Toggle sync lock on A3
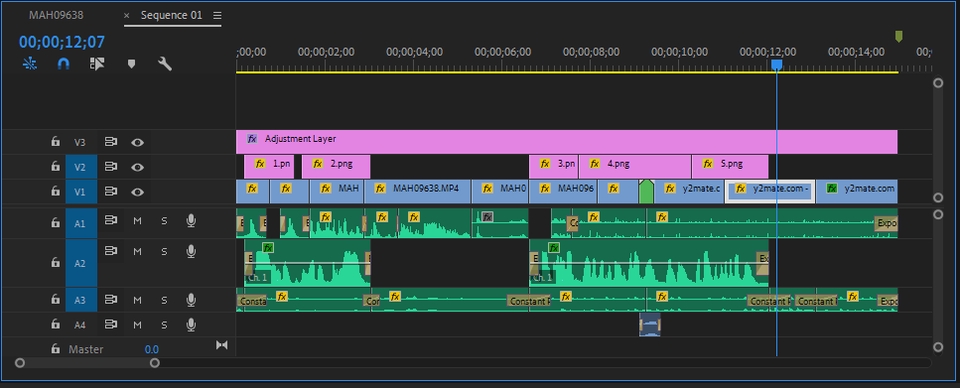 pyautogui.click(x=110, y=299)
